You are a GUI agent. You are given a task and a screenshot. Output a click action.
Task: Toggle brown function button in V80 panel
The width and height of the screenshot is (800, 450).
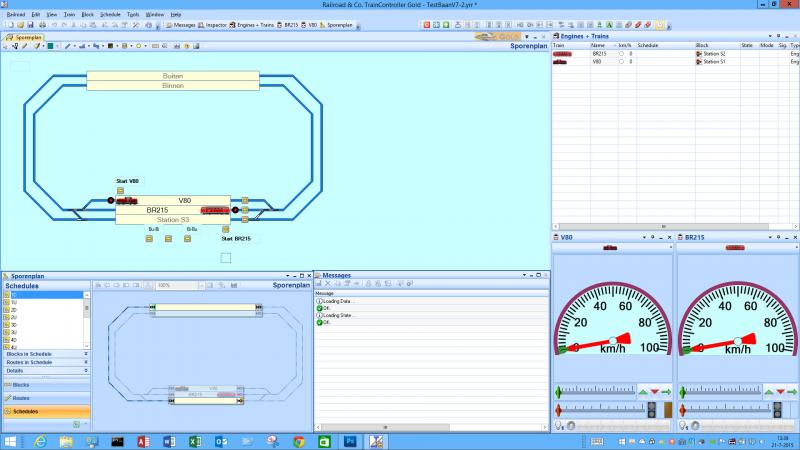668,409
